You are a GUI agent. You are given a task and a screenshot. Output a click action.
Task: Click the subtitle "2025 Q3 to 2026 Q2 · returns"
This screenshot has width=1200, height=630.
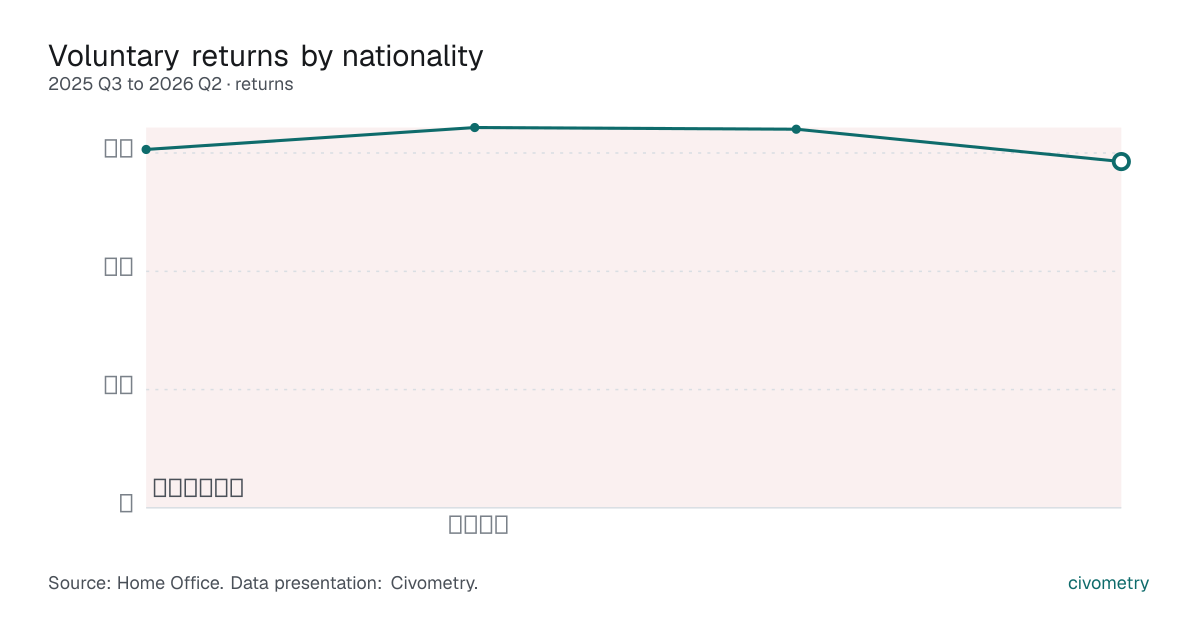click(x=171, y=84)
